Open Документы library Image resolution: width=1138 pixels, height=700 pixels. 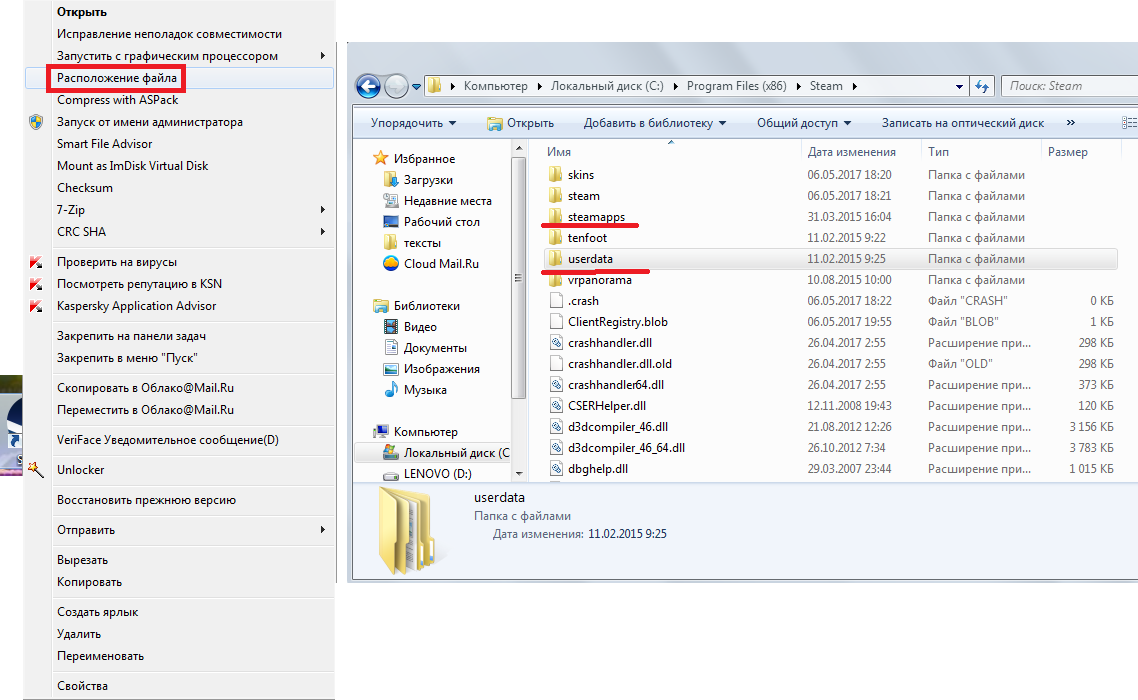point(435,348)
